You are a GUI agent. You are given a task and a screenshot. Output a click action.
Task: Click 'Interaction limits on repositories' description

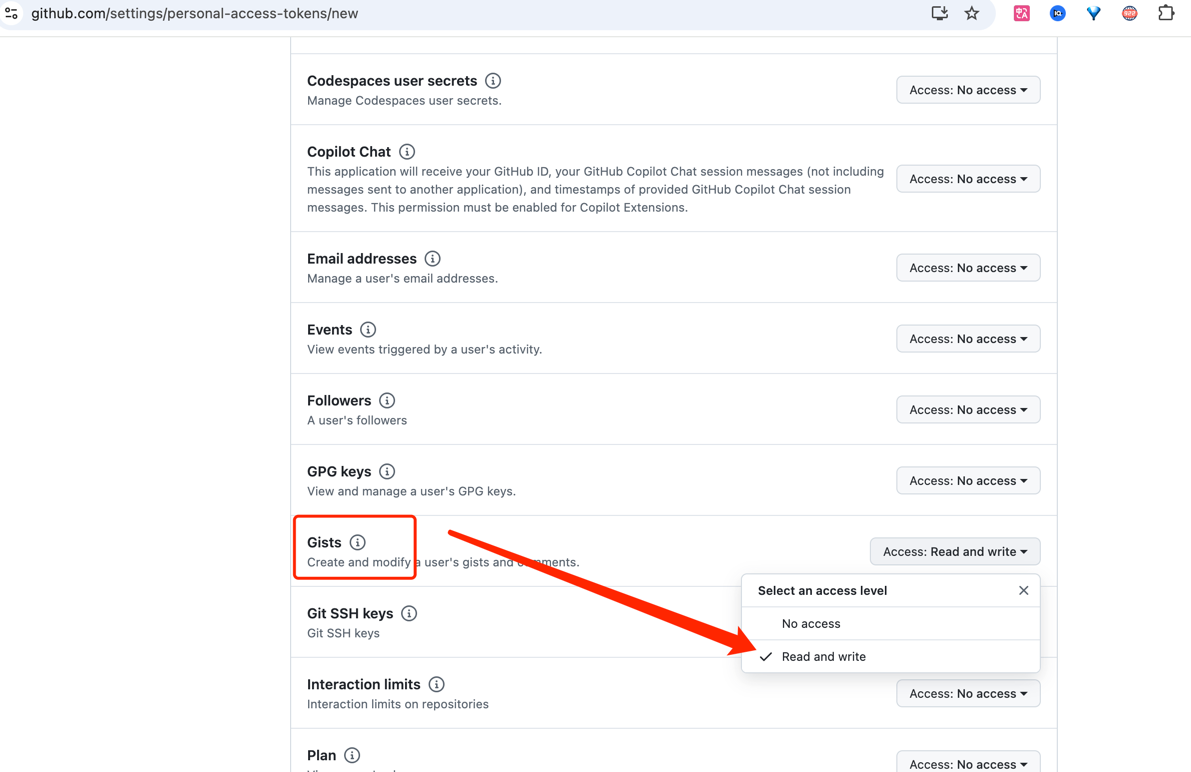(x=398, y=704)
